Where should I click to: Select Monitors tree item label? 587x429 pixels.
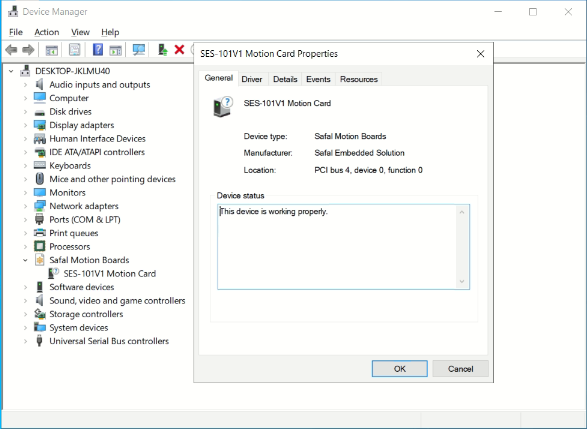[x=67, y=192]
